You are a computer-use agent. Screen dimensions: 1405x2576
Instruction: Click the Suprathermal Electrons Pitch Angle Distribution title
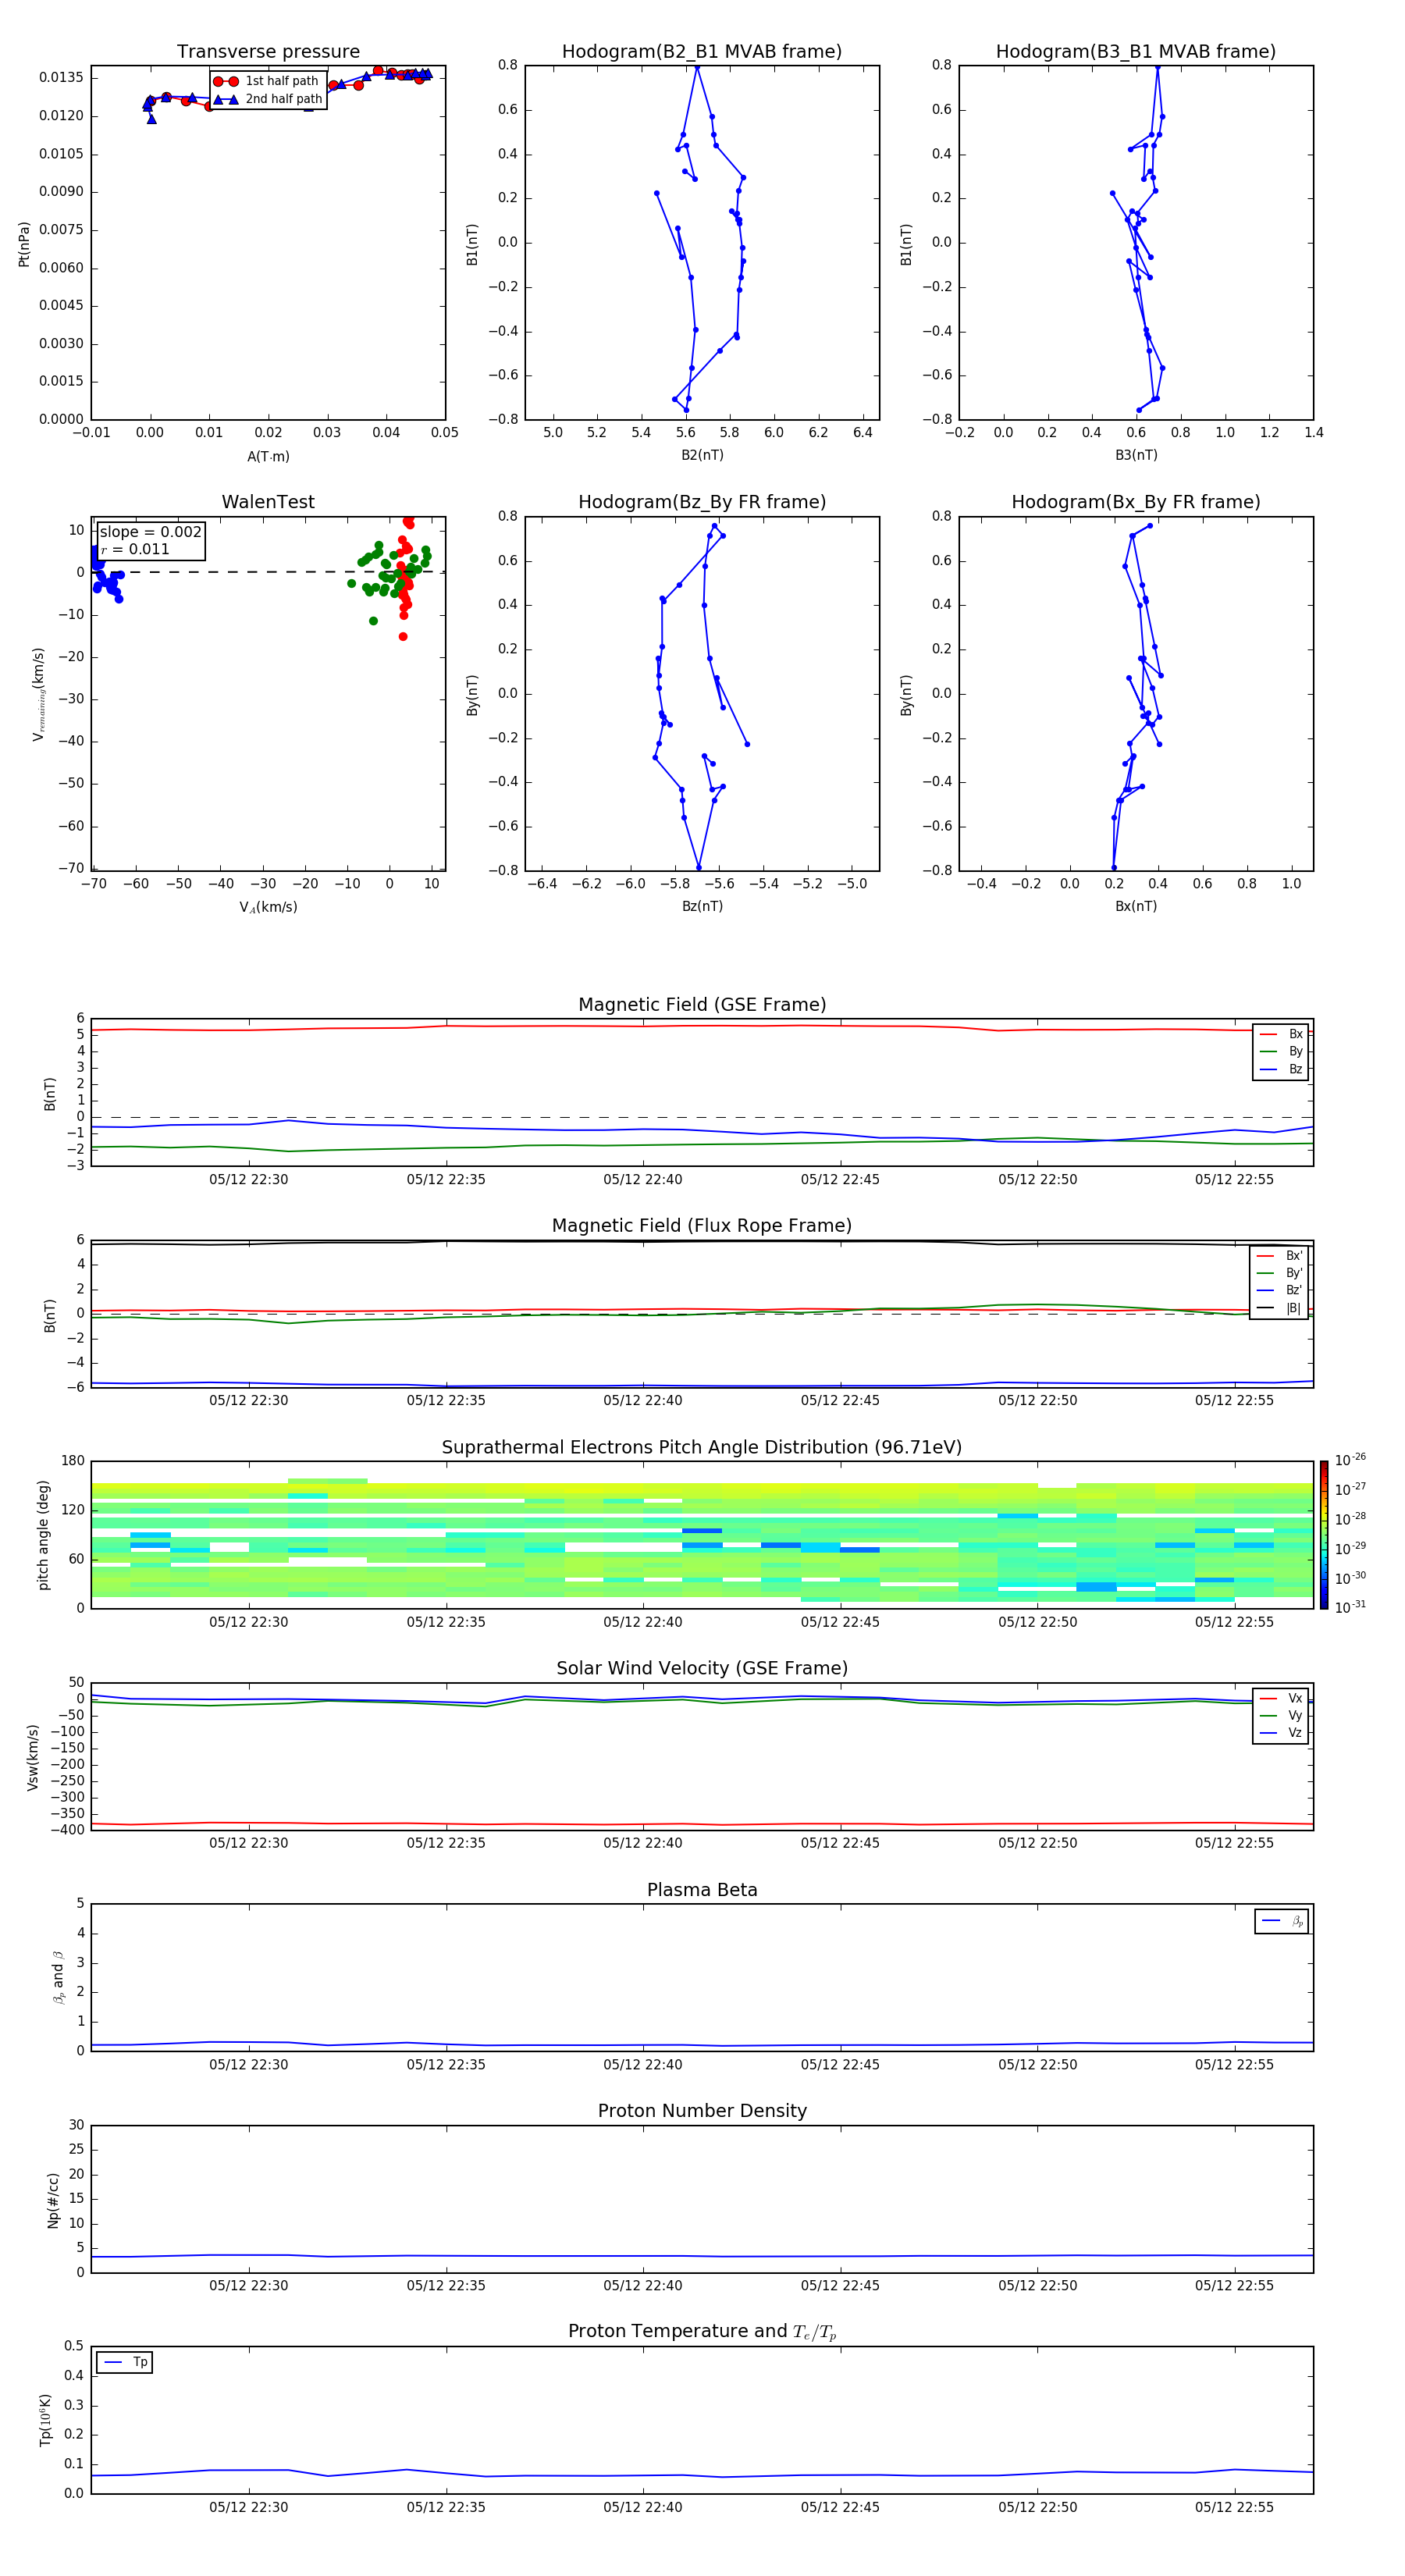pos(702,1447)
